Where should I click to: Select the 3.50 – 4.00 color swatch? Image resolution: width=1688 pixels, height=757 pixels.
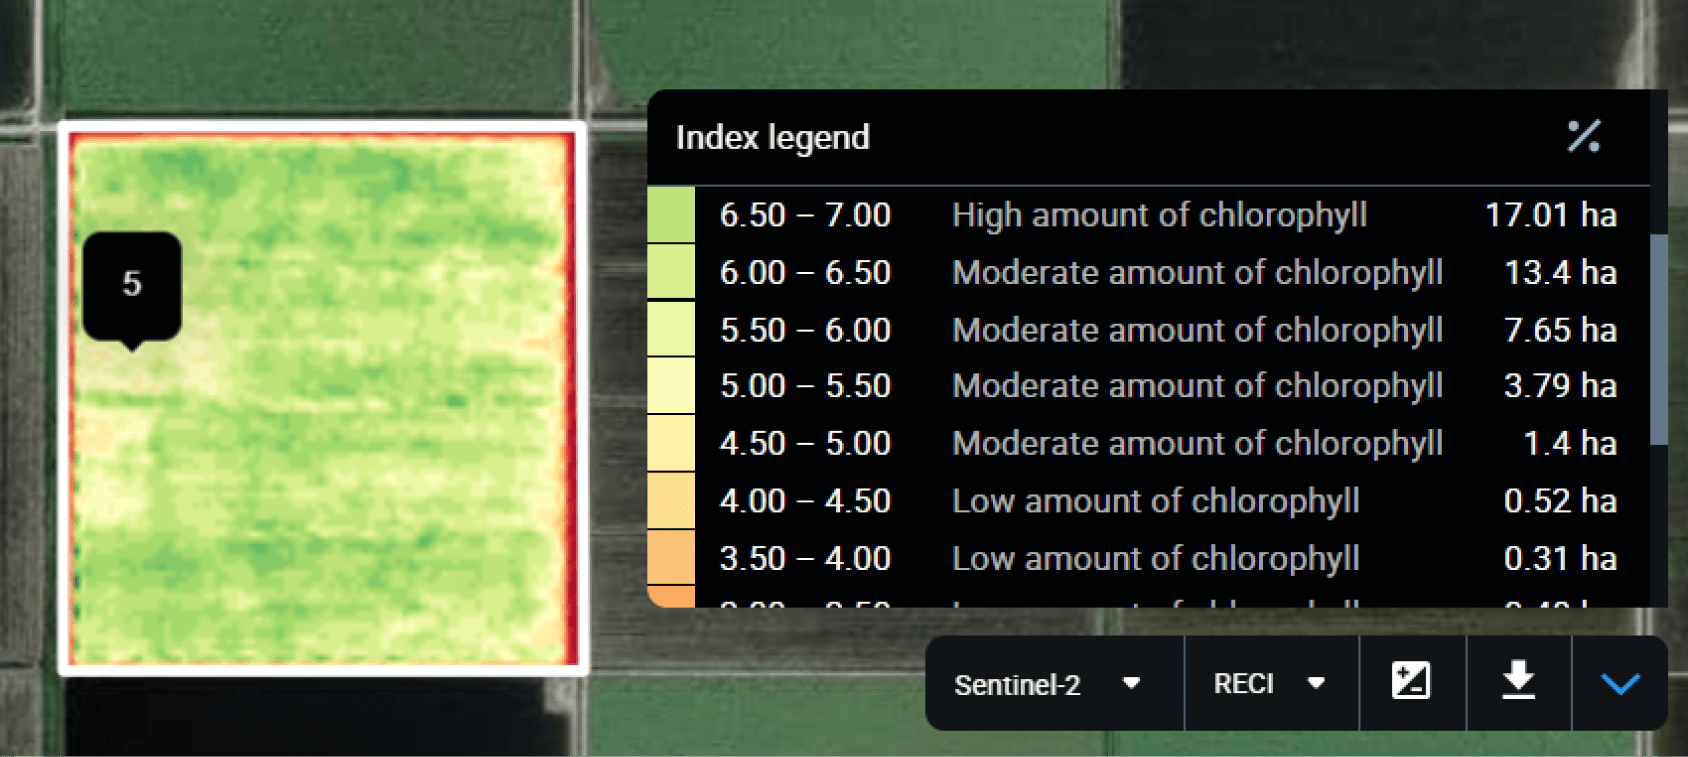(x=671, y=557)
